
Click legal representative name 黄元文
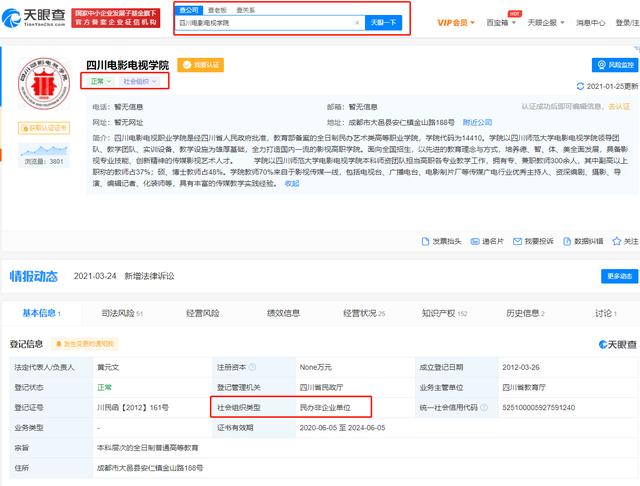tap(108, 367)
